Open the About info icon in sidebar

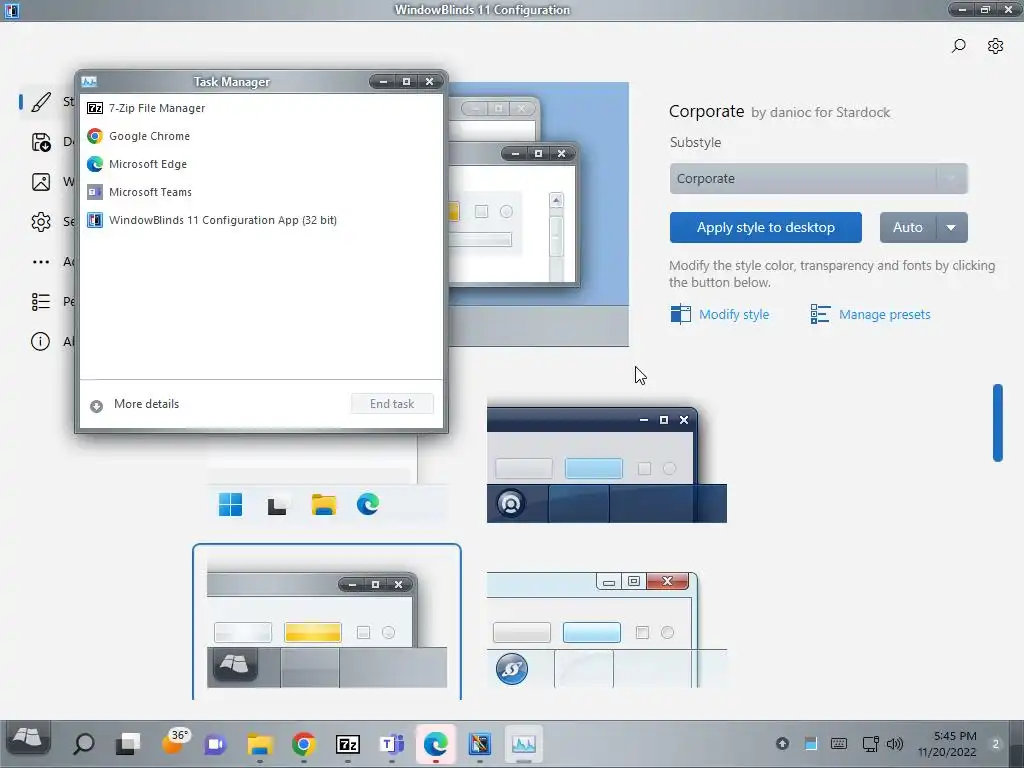point(40,342)
